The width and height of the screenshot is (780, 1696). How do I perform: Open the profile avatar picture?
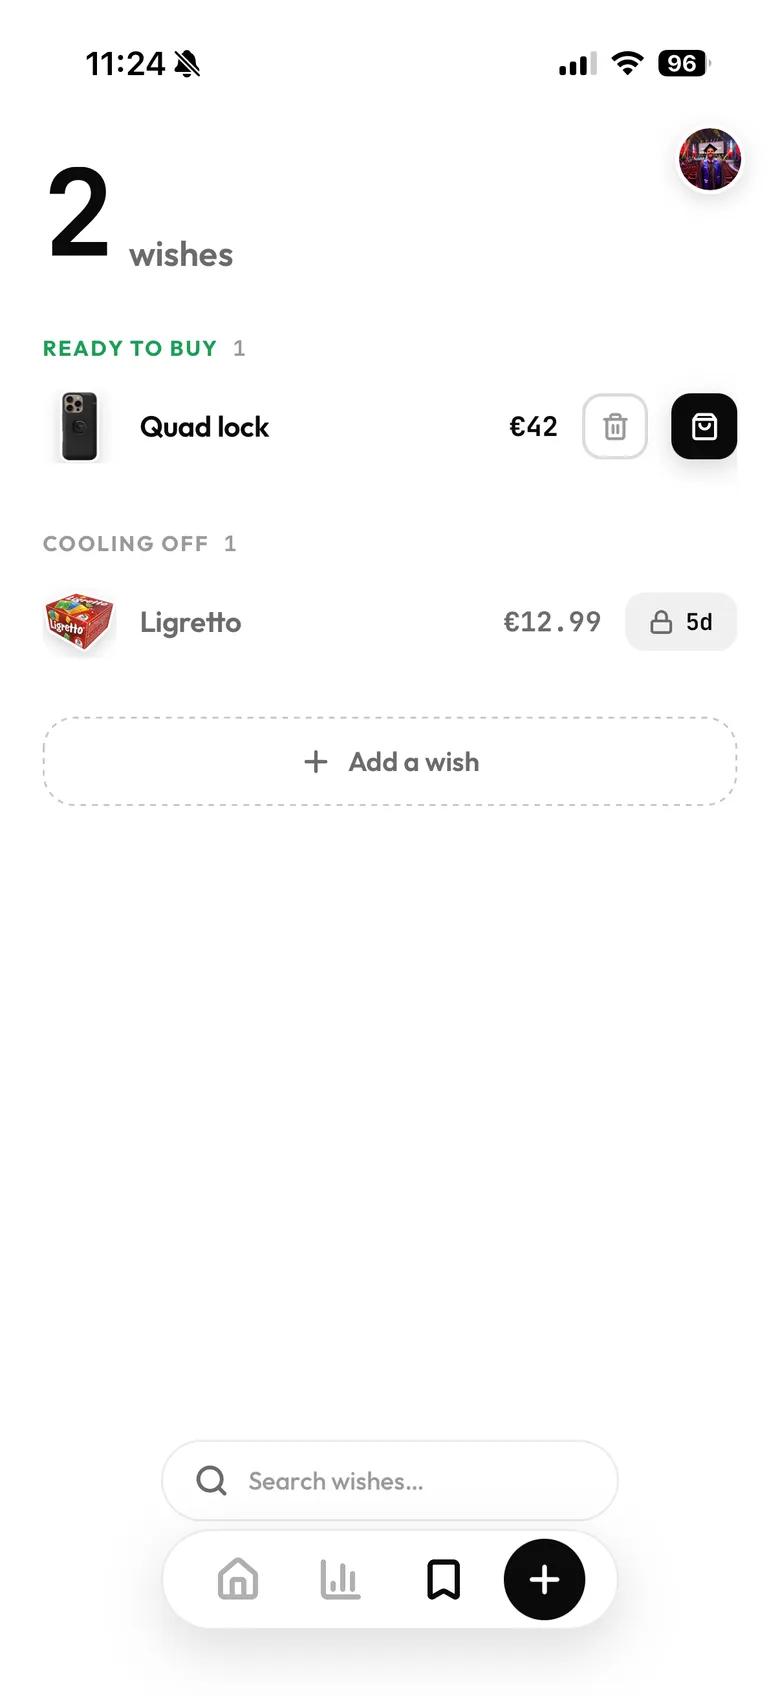pyautogui.click(x=710, y=159)
